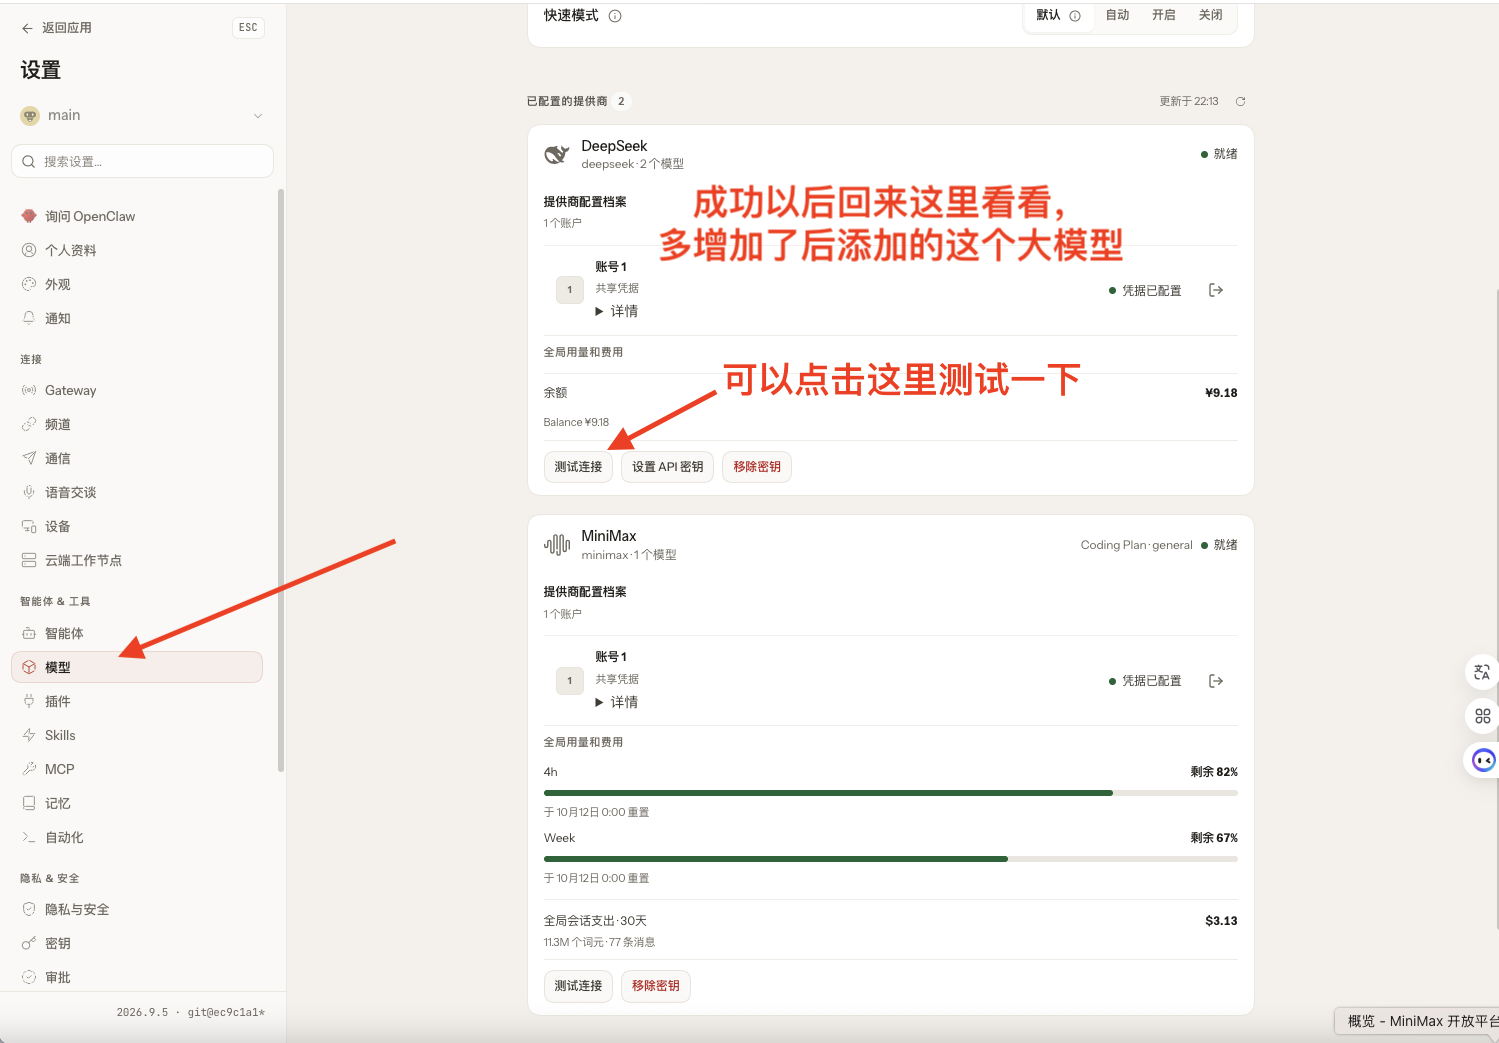Image resolution: width=1499 pixels, height=1043 pixels.
Task: Open 隐私与安全 in sidebar
Action: [x=137, y=909]
